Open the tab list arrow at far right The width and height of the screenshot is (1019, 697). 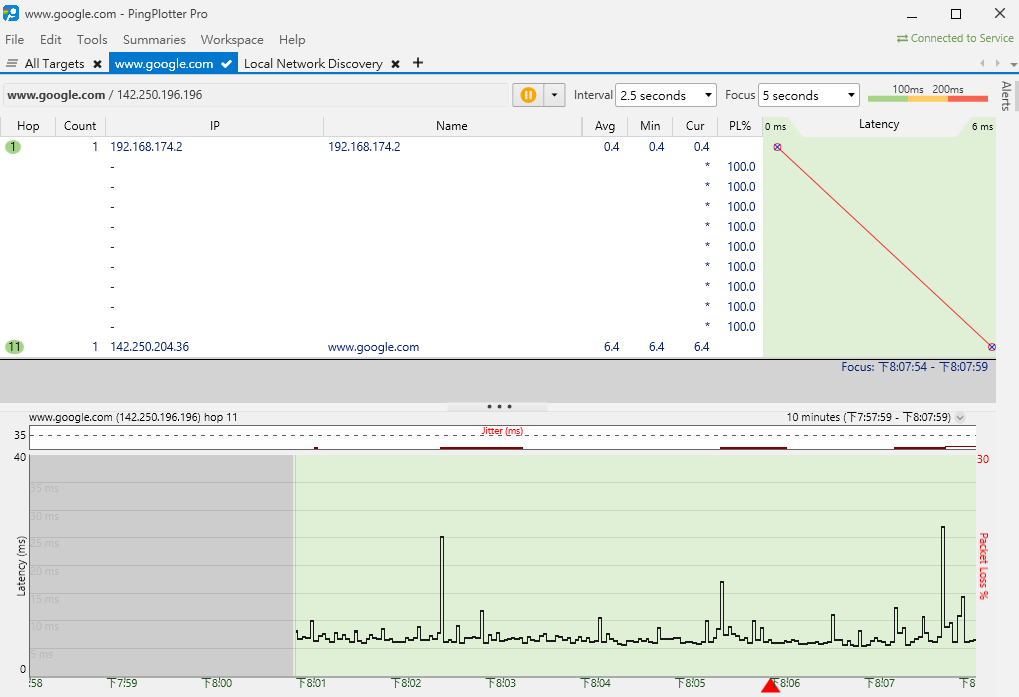1013,64
